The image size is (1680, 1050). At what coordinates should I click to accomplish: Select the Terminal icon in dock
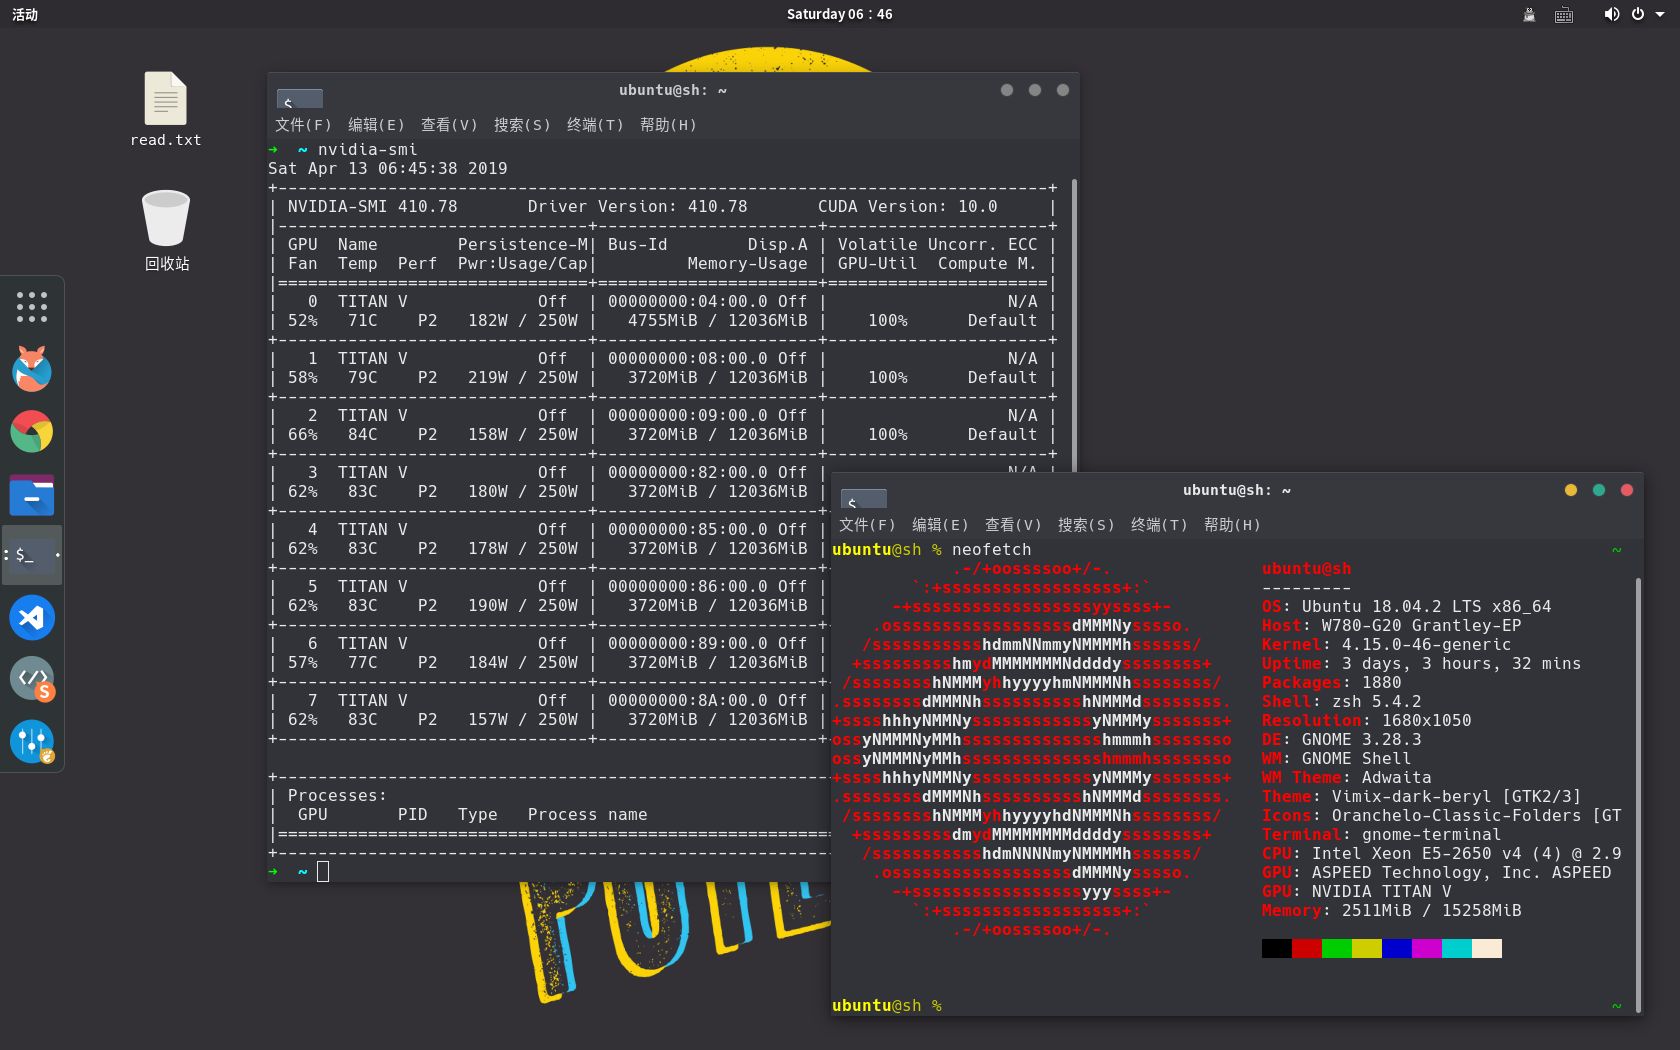pyautogui.click(x=32, y=555)
